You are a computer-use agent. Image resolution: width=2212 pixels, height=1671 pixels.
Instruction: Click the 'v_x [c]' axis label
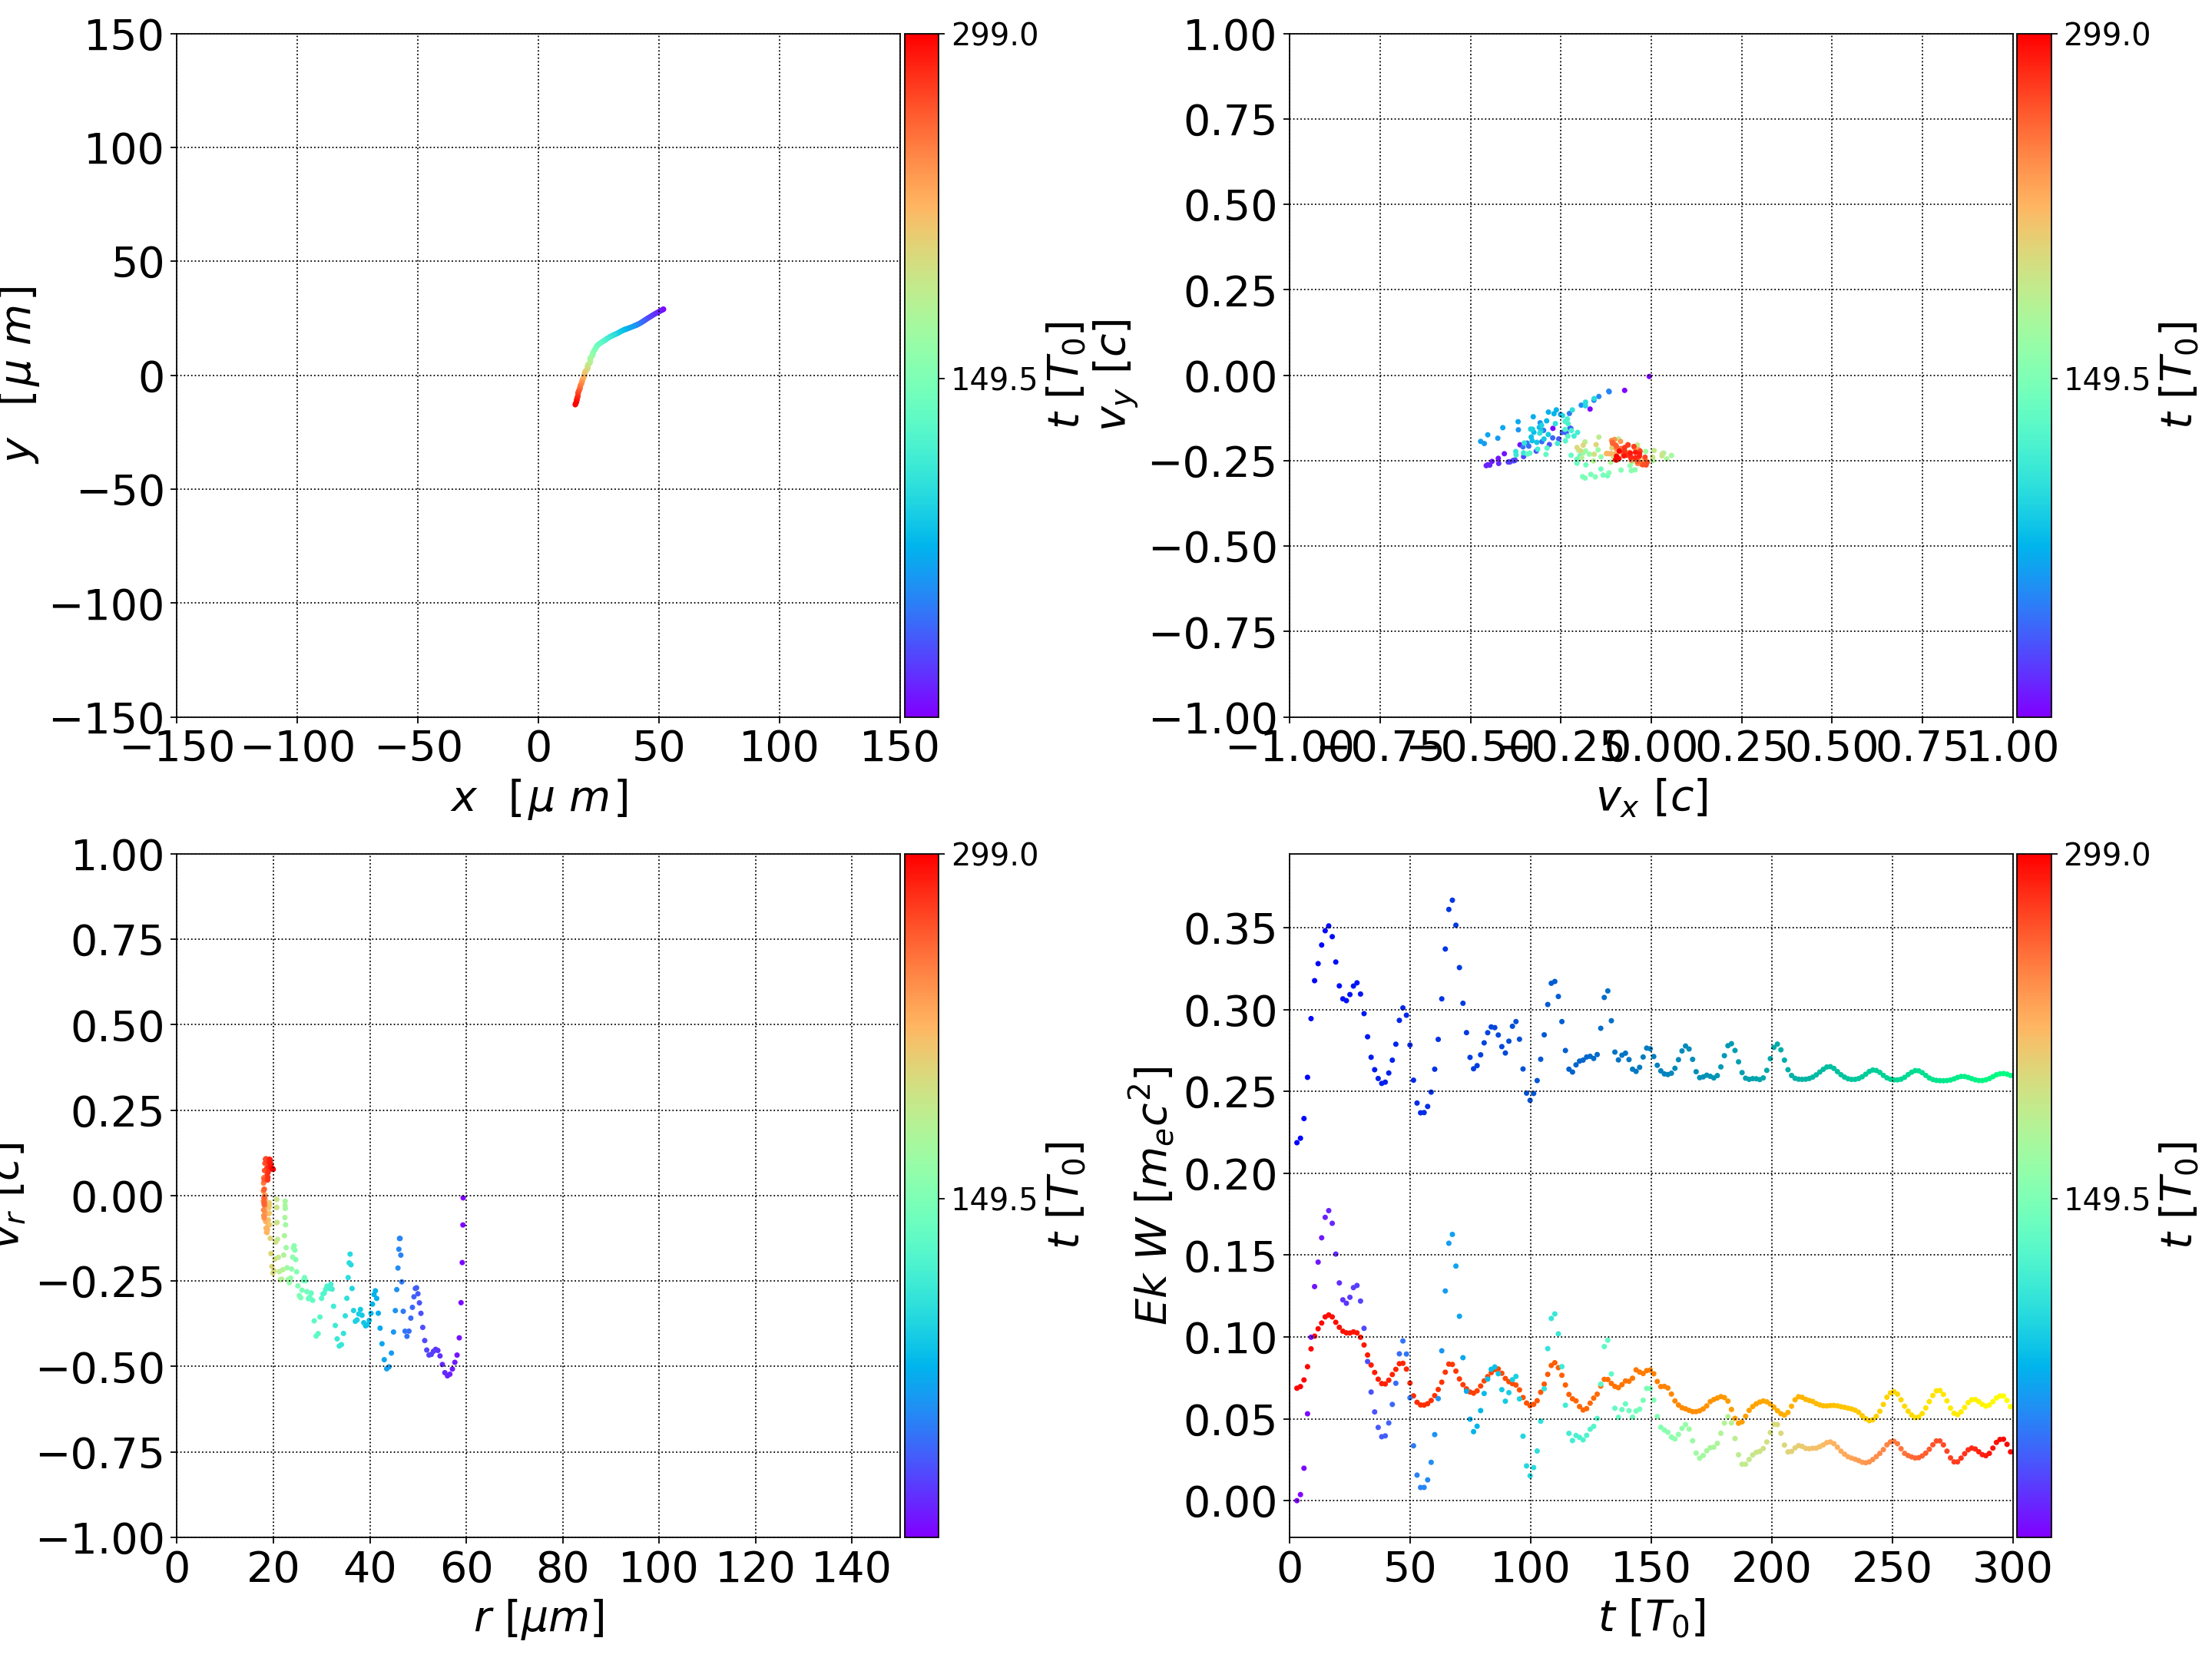click(x=1651, y=798)
